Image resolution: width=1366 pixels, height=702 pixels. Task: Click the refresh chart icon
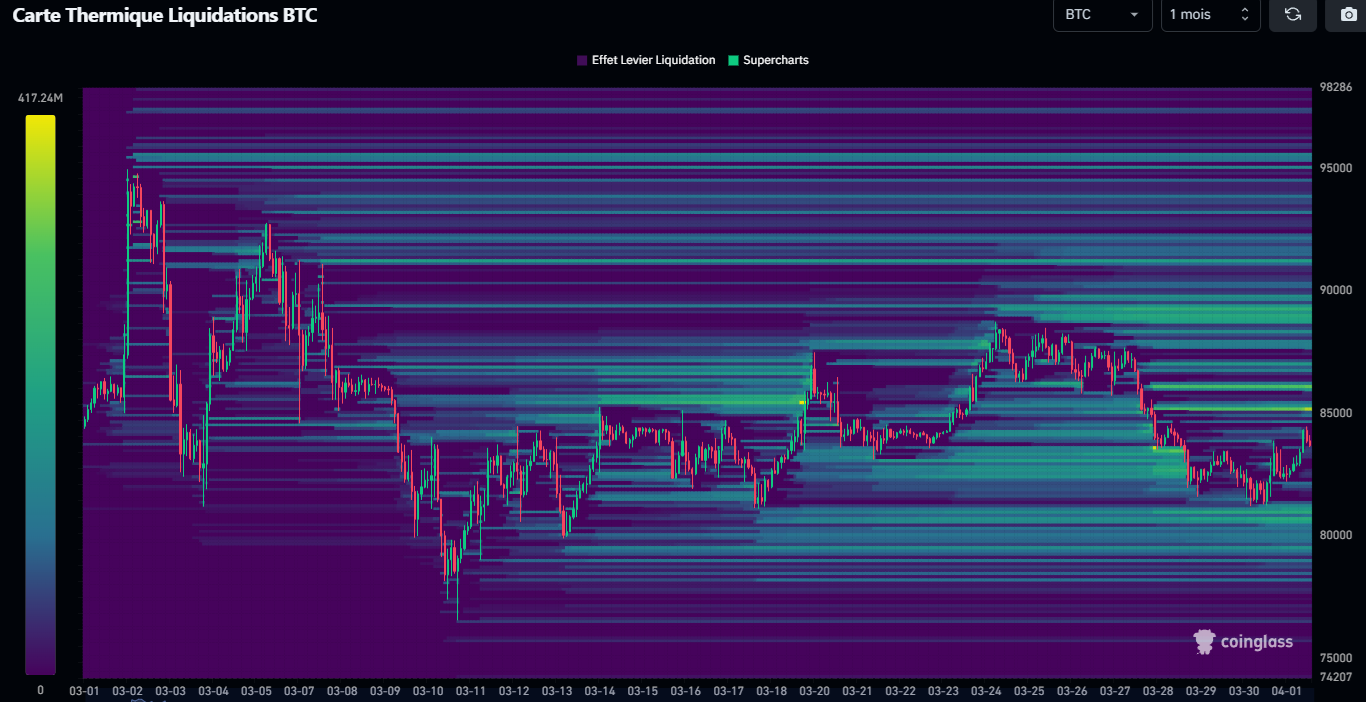tap(1292, 15)
